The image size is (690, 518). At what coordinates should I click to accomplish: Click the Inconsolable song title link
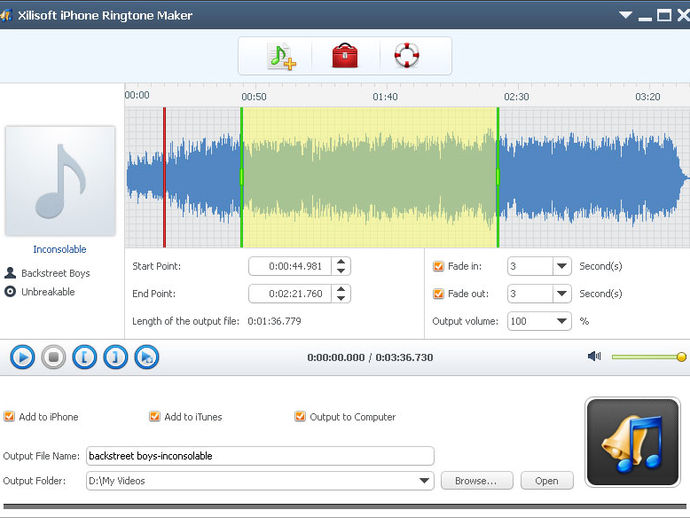coord(60,250)
